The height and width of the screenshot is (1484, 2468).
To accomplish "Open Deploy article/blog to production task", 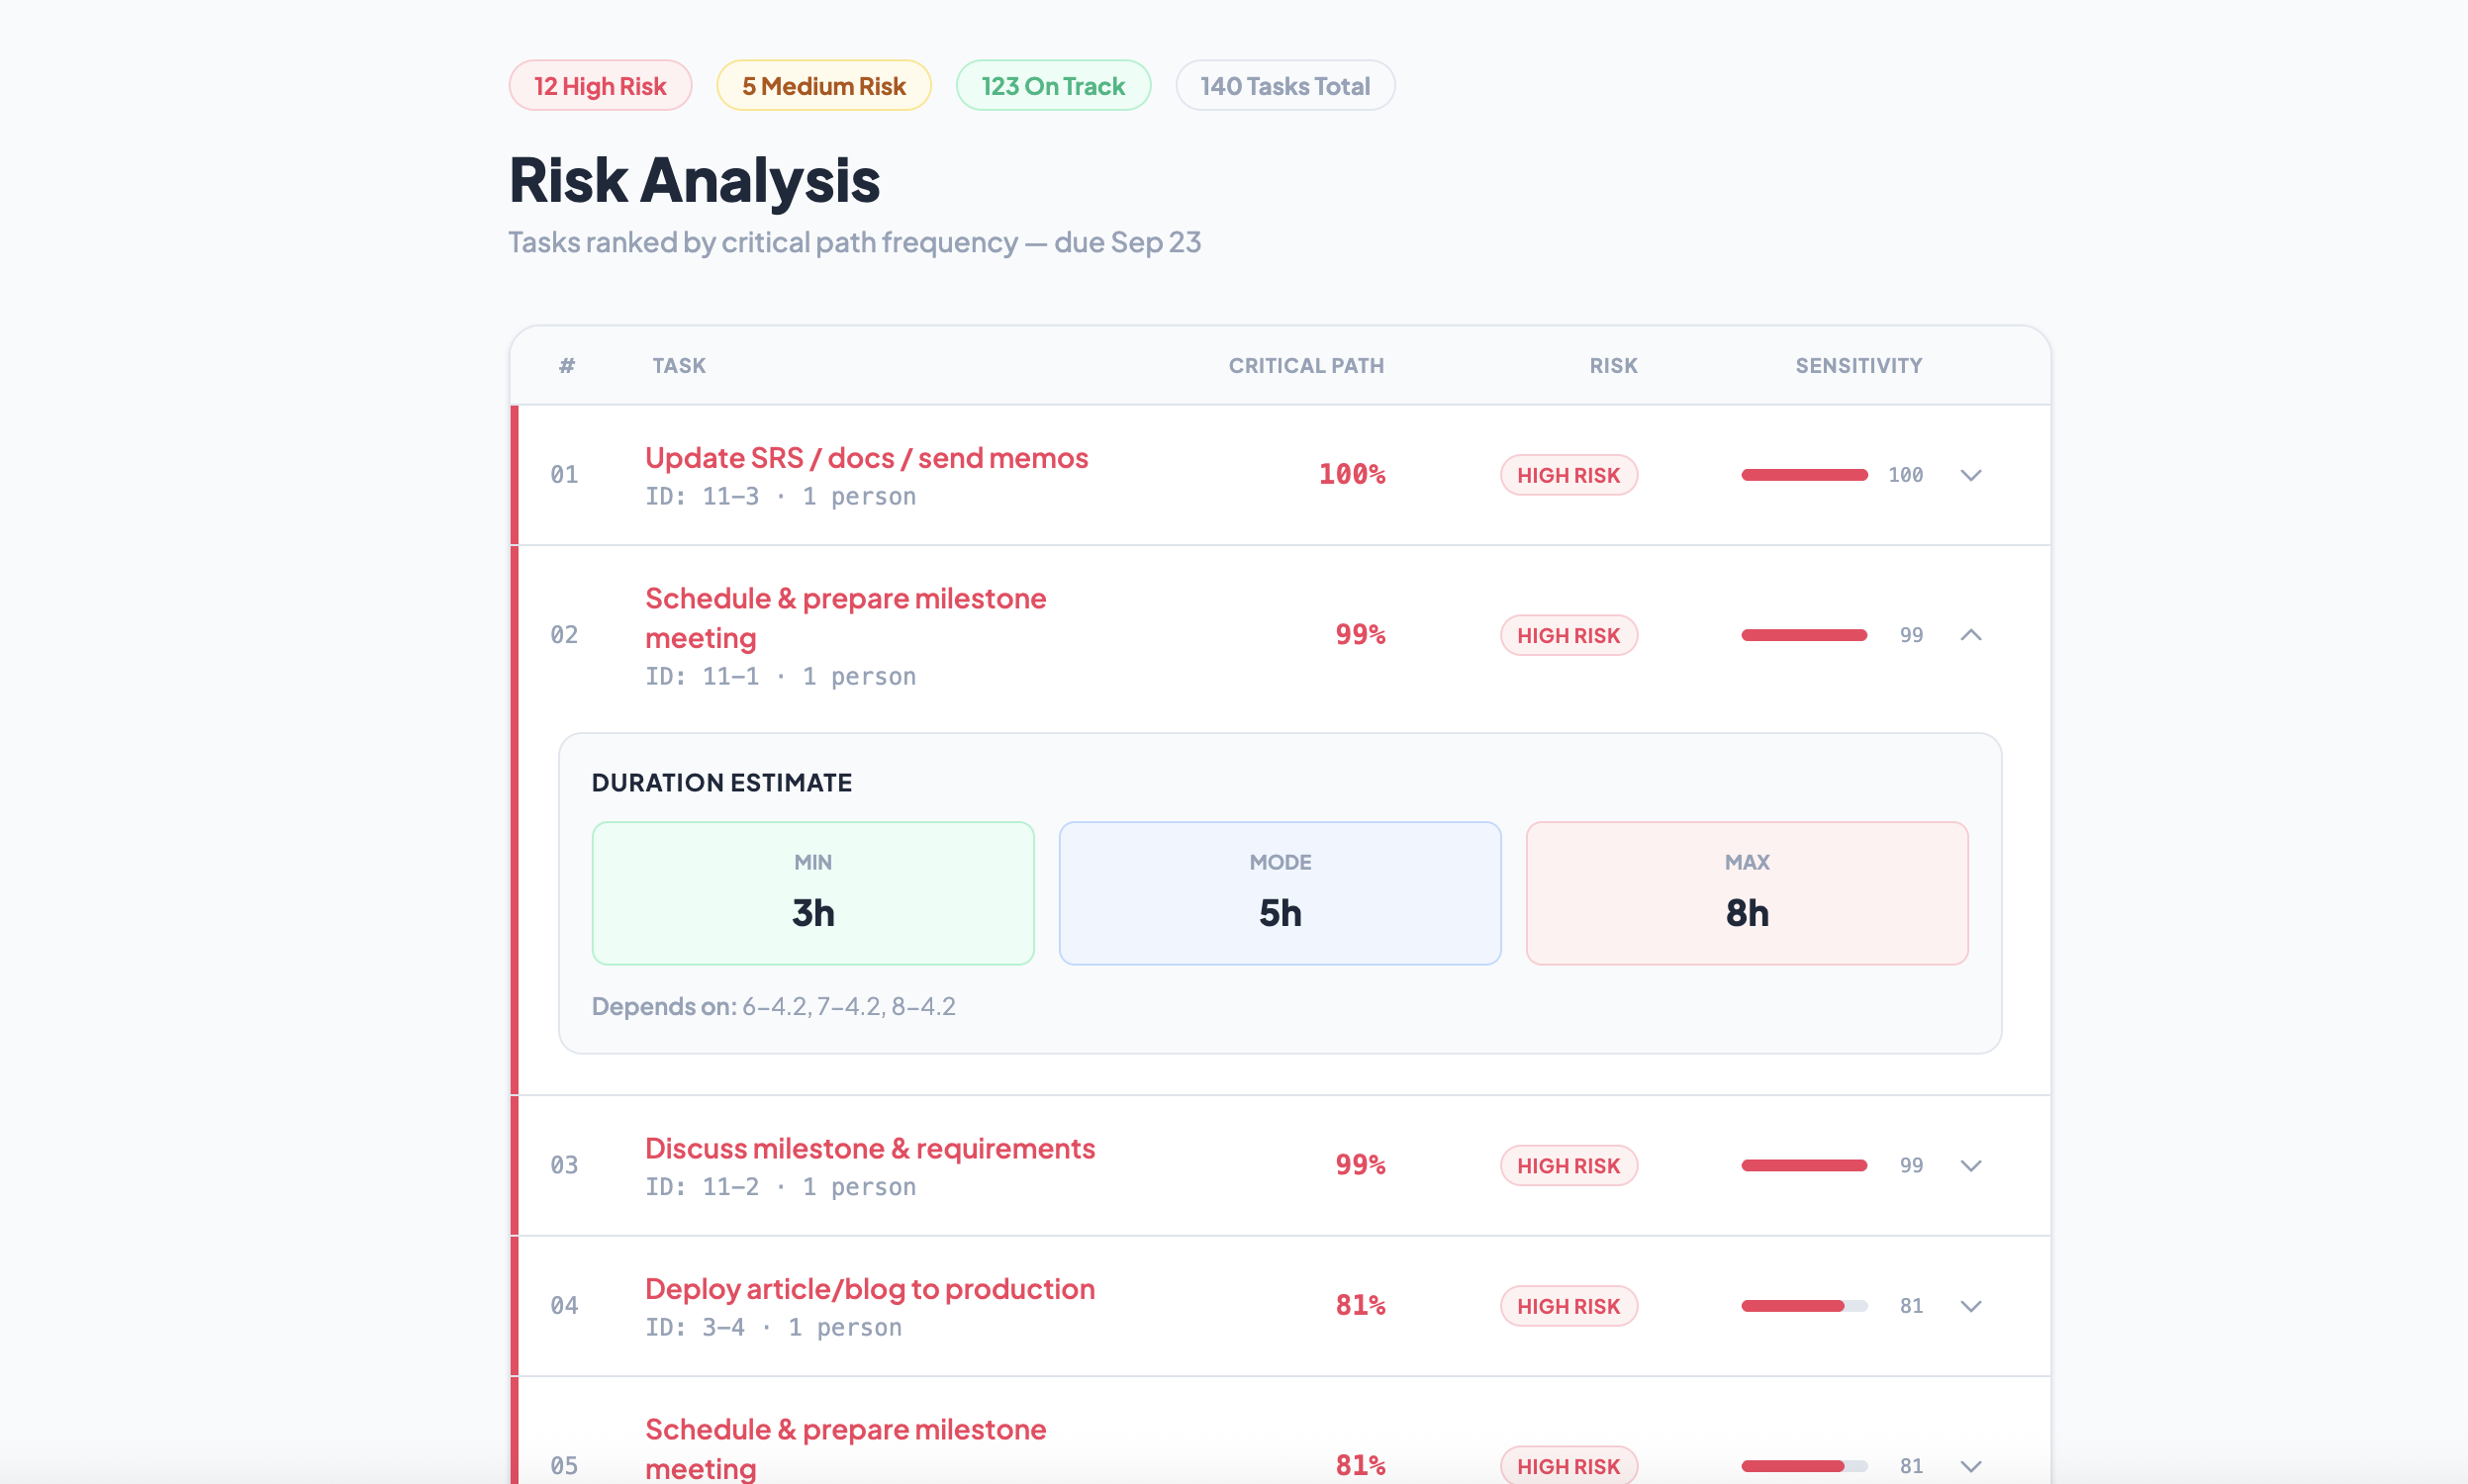I will (869, 1289).
